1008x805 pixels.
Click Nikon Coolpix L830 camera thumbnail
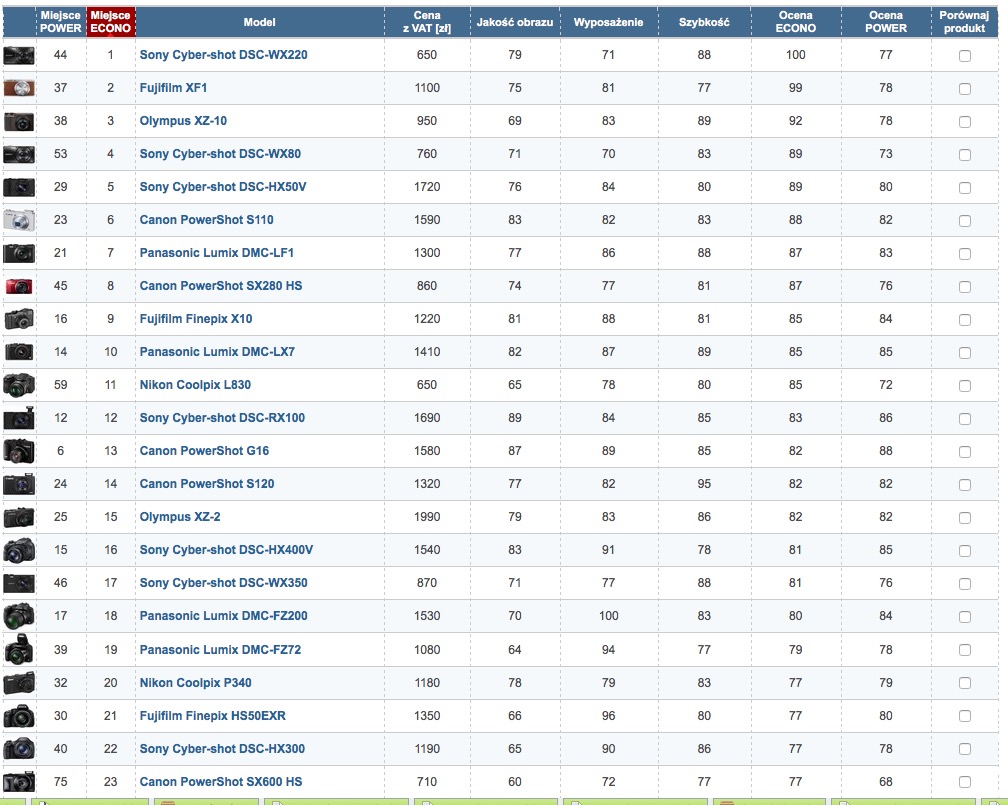click(x=19, y=384)
